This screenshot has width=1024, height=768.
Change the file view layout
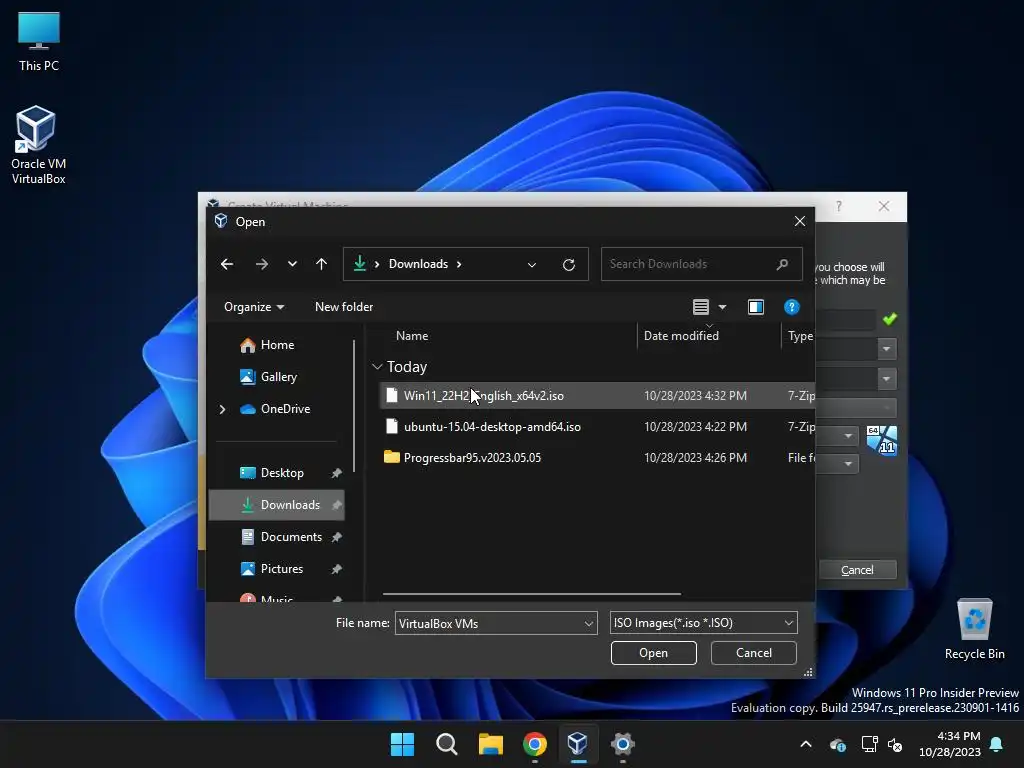click(701, 307)
